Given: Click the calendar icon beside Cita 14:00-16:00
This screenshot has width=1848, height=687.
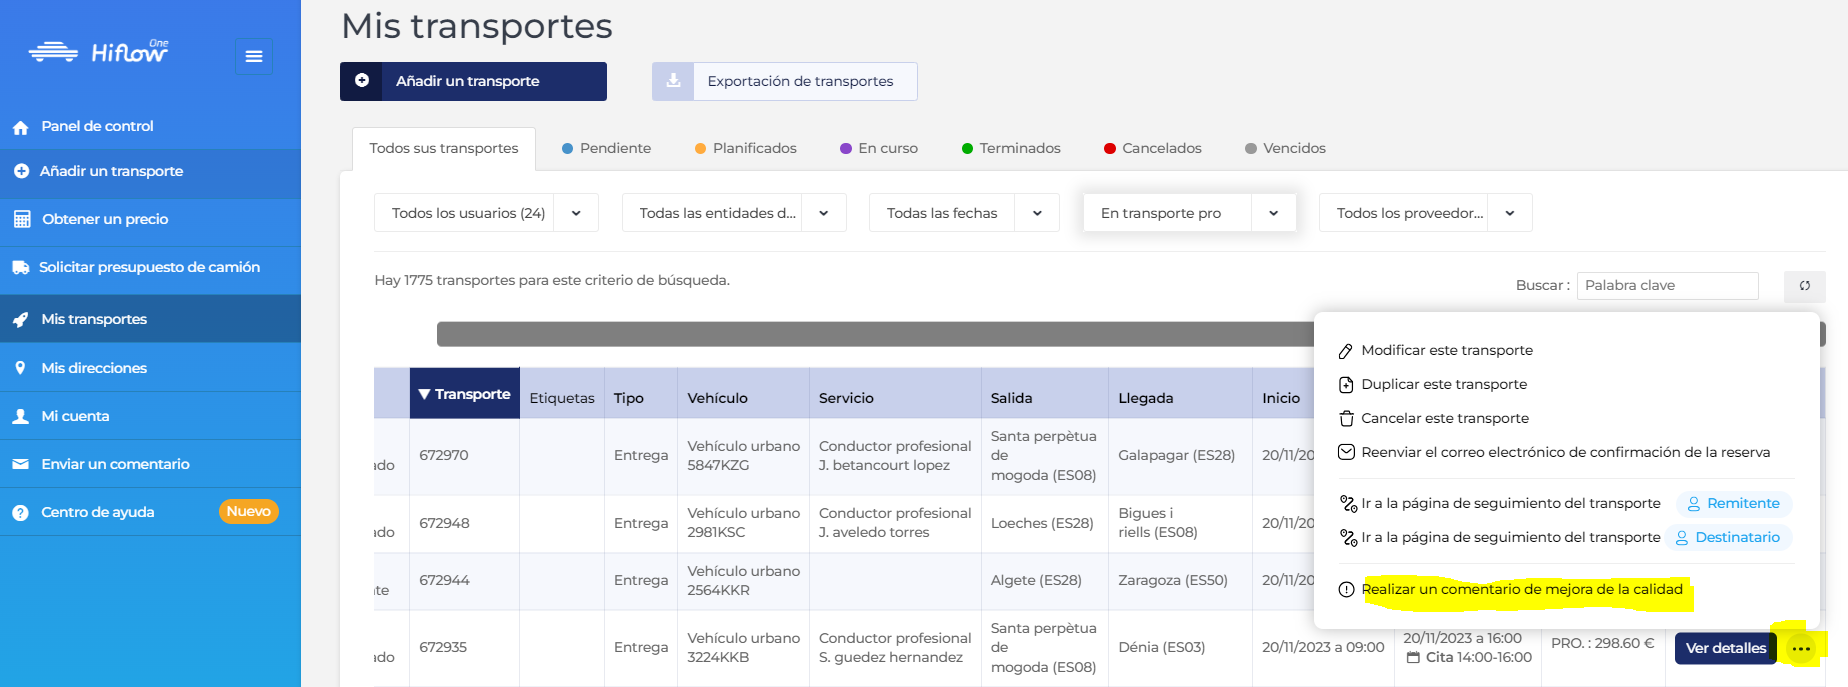Looking at the screenshot, I should coord(1413,658).
